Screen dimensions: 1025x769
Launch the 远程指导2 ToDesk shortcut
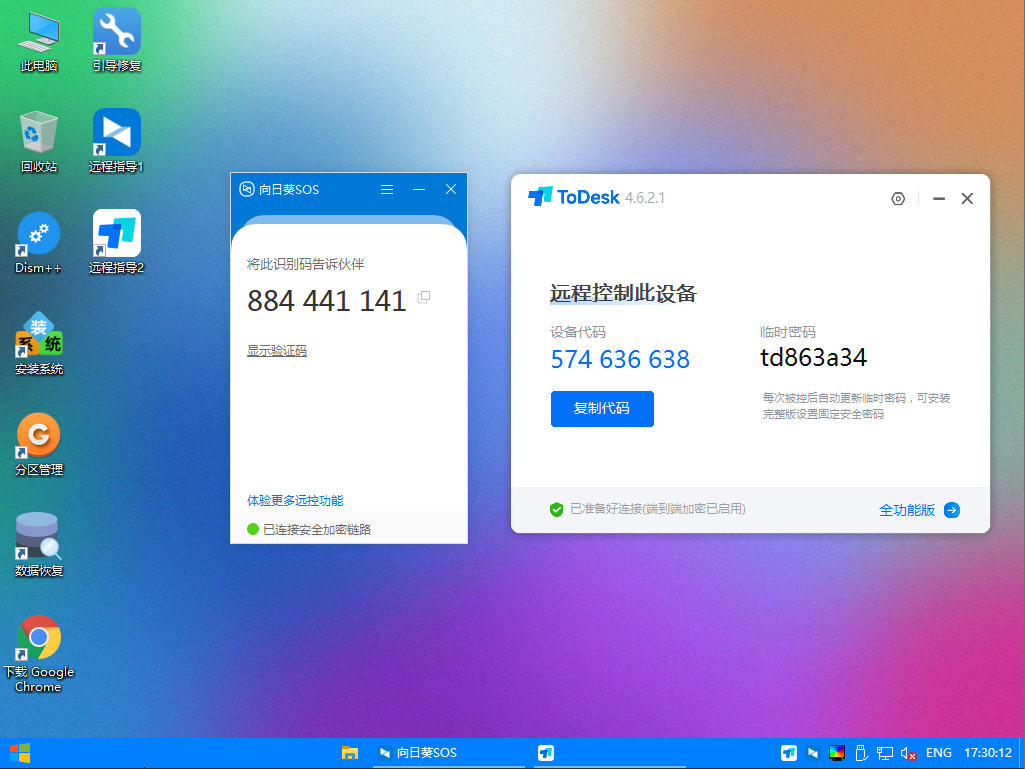pos(116,243)
